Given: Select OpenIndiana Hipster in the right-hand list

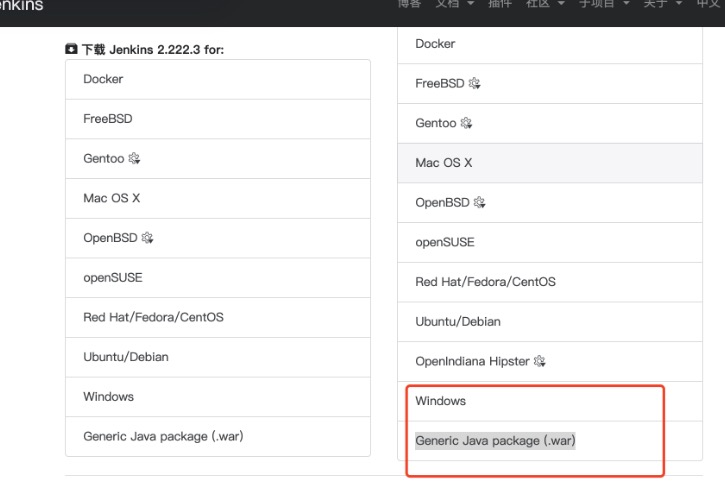Looking at the screenshot, I should (550, 362).
